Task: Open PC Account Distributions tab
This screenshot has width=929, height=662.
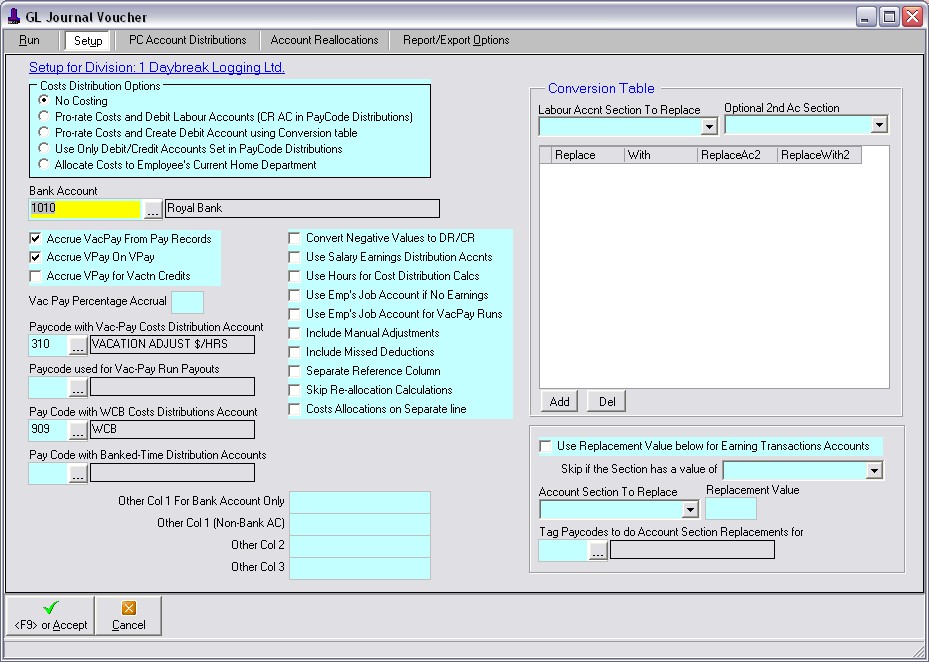Action: click(x=188, y=40)
